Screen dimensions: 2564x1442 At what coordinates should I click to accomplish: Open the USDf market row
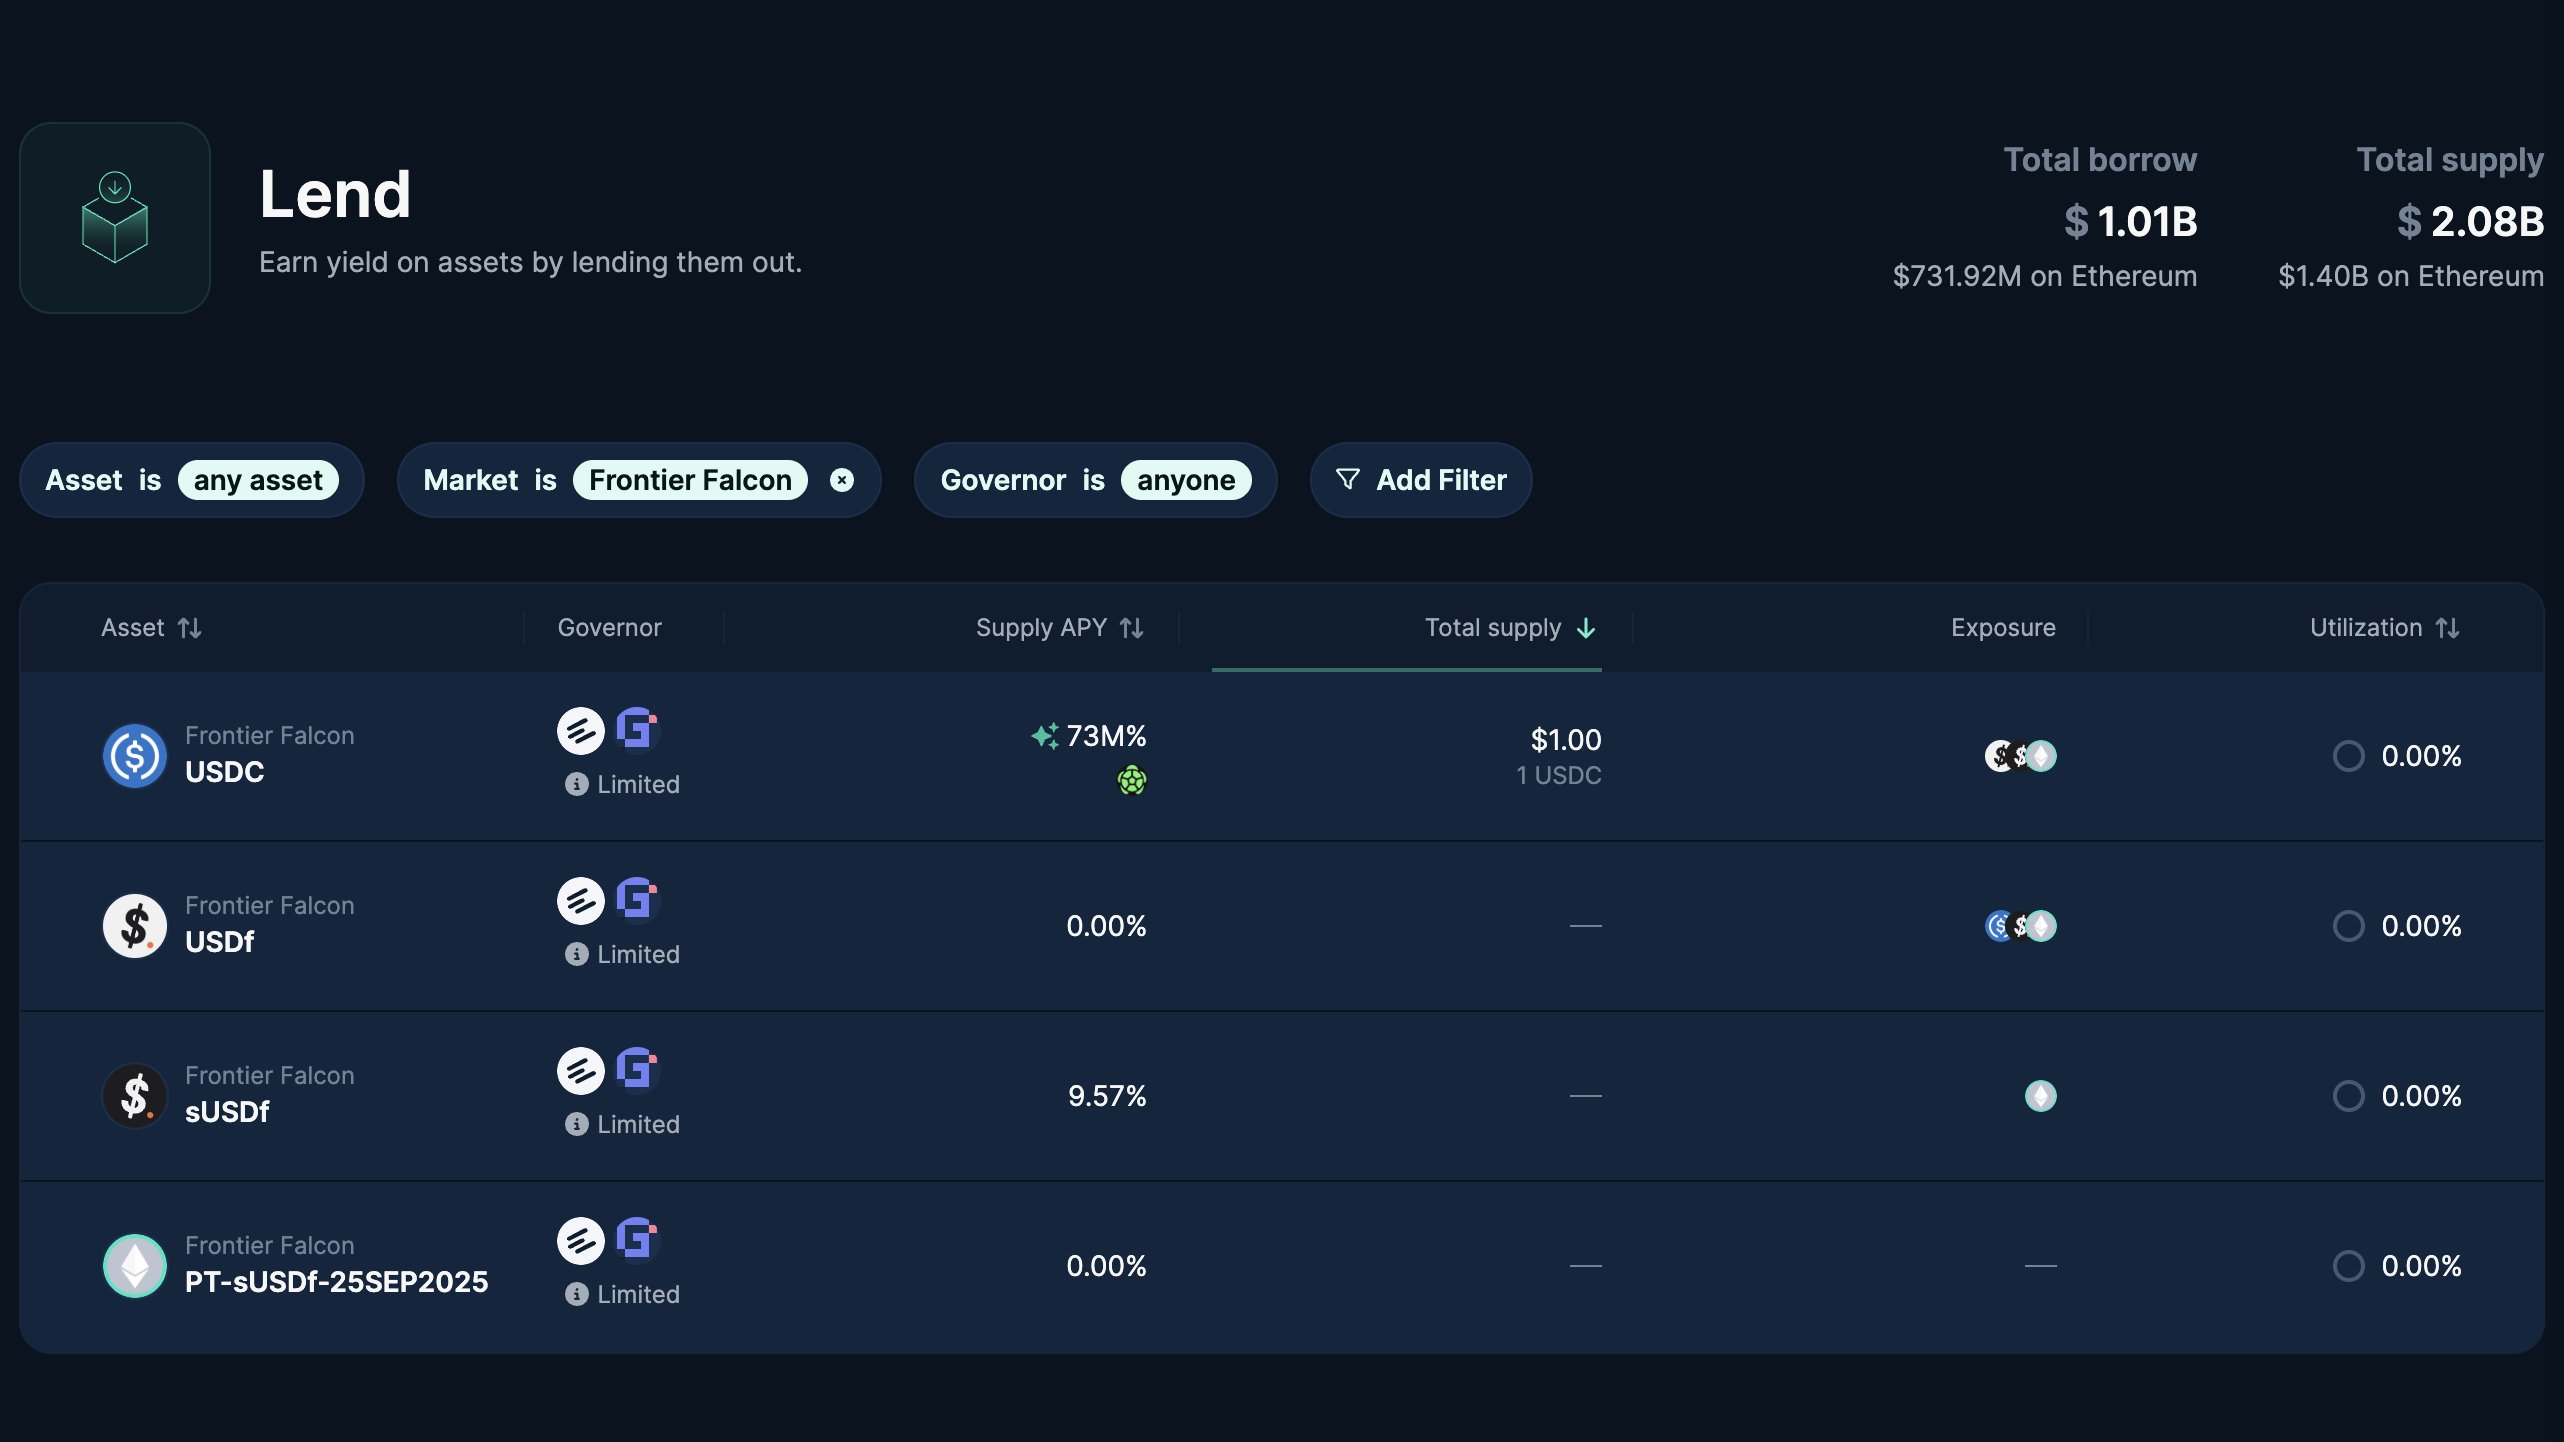1282,926
